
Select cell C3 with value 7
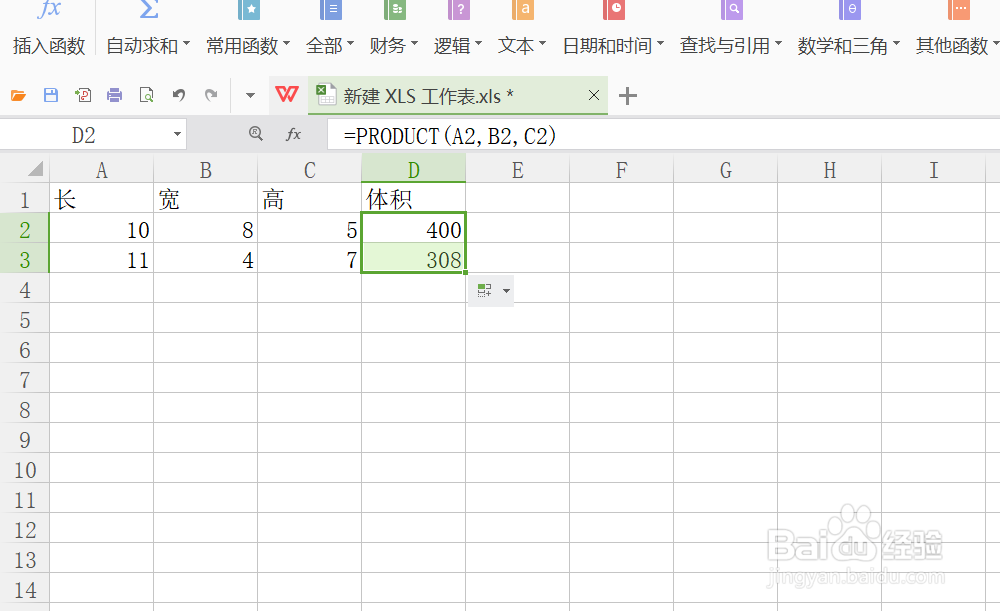click(x=309, y=259)
